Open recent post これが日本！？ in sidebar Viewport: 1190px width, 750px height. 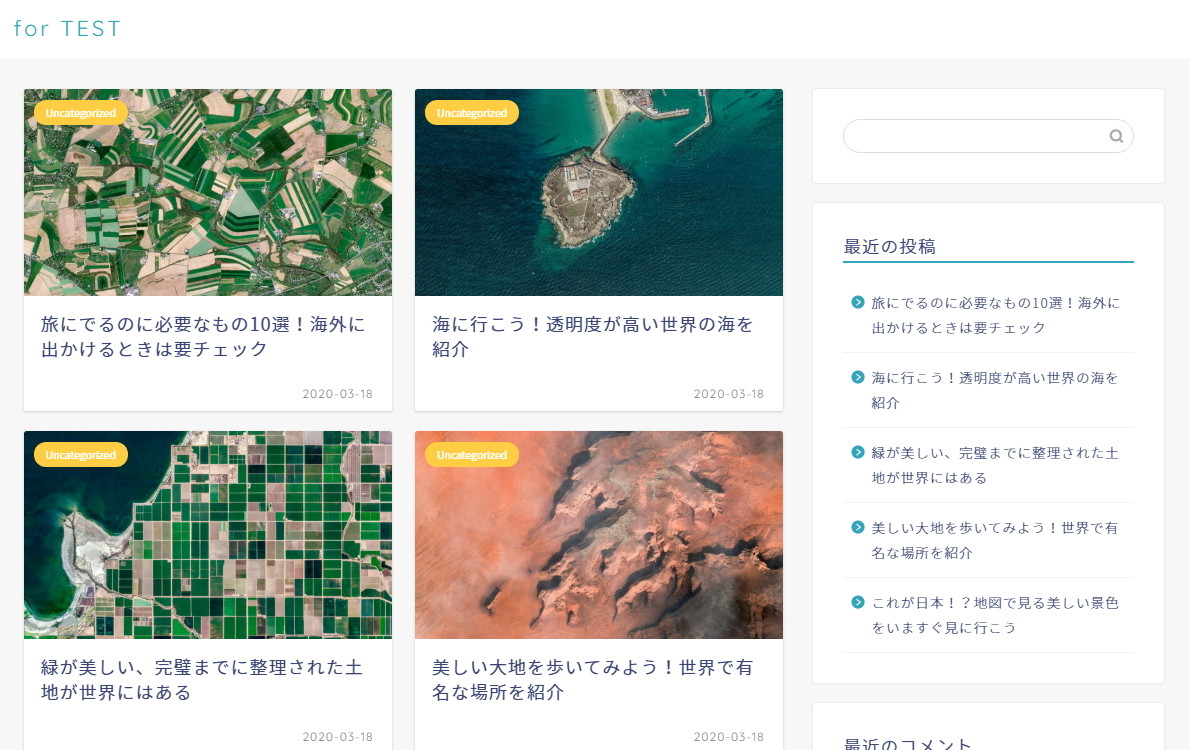[995, 615]
